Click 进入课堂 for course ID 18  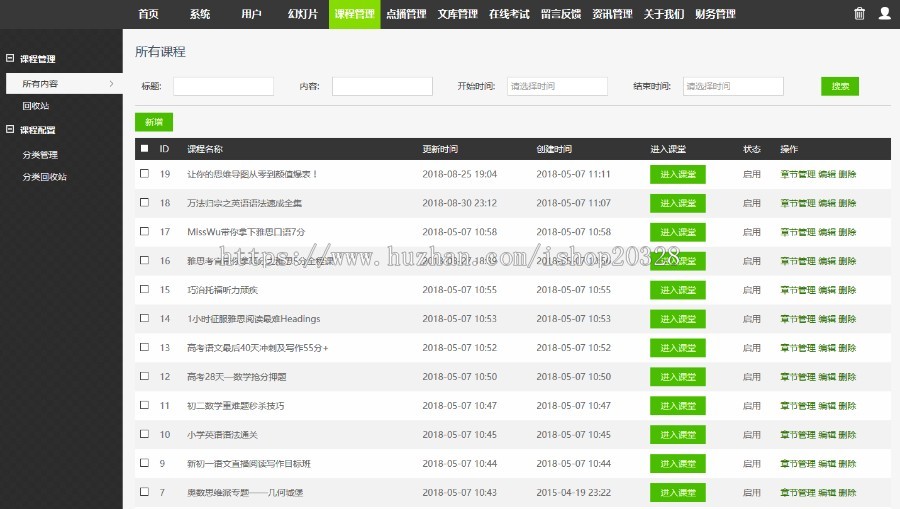(677, 203)
